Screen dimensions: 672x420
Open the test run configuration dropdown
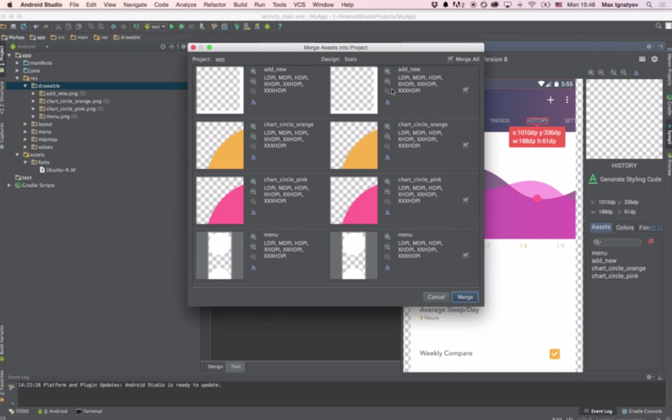pos(155,27)
